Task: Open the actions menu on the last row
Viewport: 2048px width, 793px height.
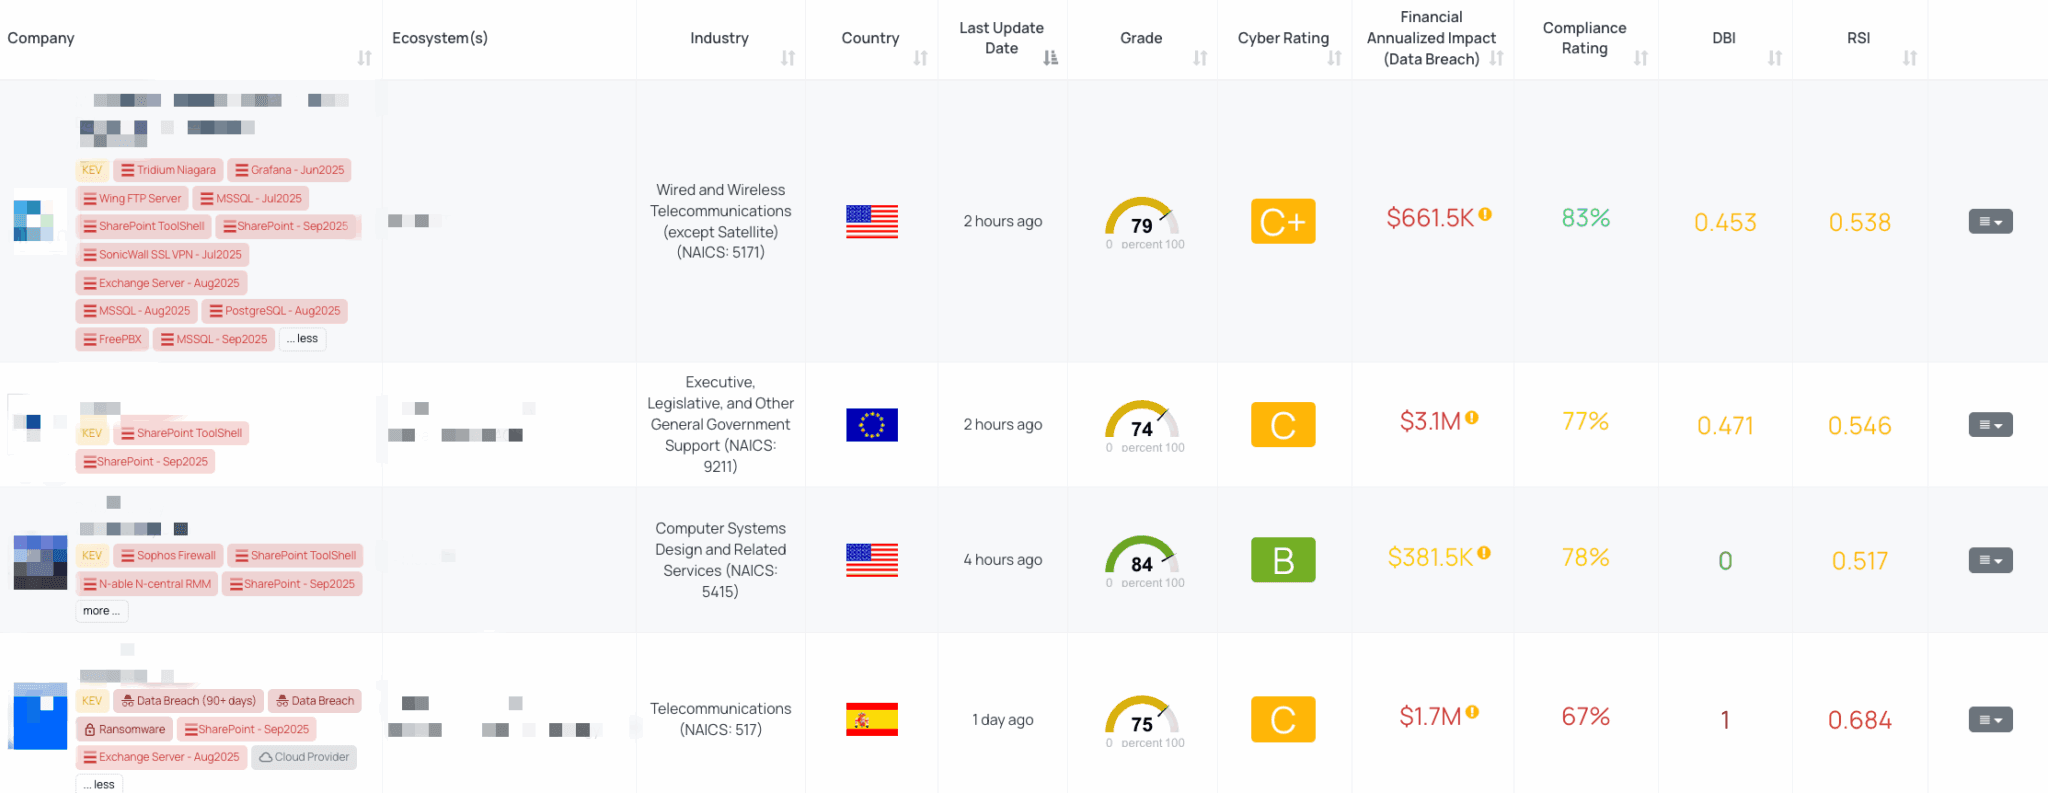Action: pyautogui.click(x=1990, y=719)
